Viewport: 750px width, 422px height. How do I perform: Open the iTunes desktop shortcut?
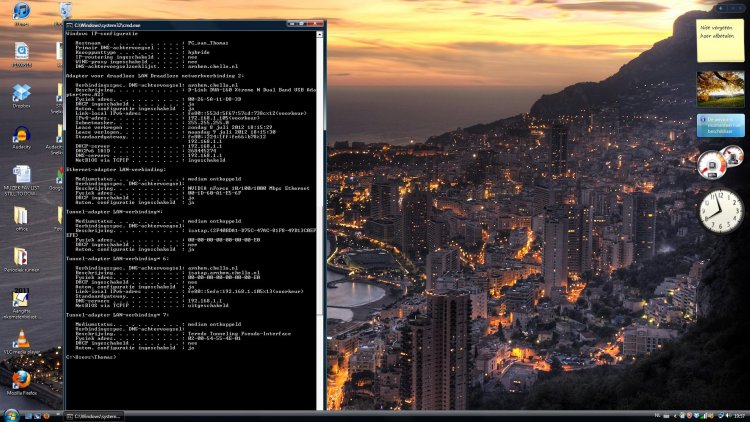tap(21, 13)
